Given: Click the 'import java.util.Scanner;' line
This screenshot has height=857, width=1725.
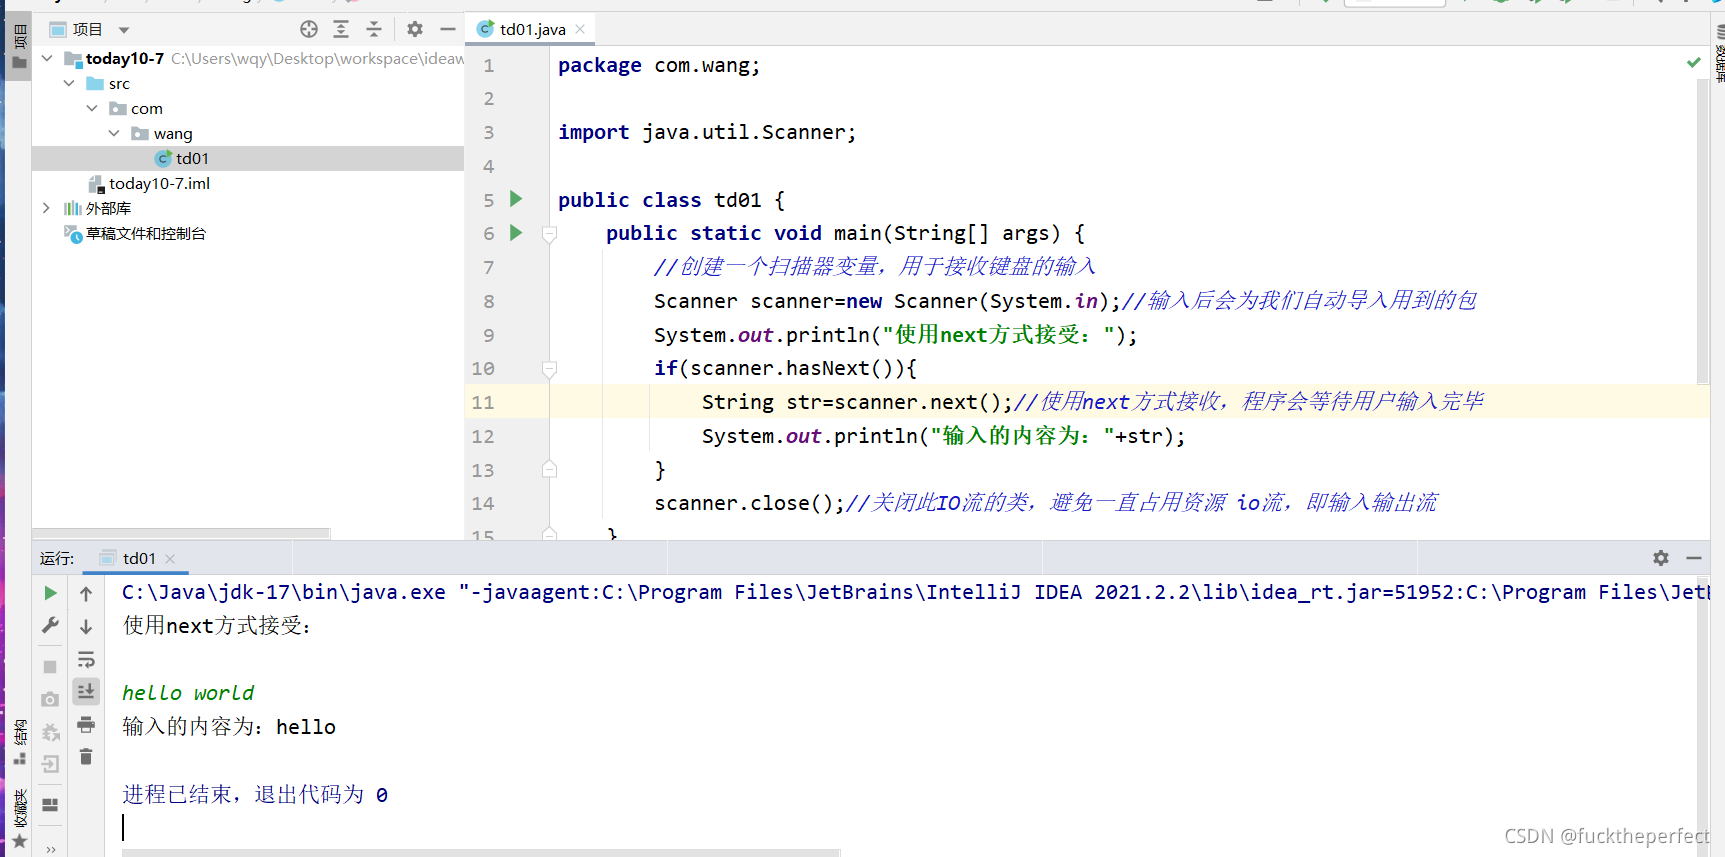Looking at the screenshot, I should pos(707,132).
